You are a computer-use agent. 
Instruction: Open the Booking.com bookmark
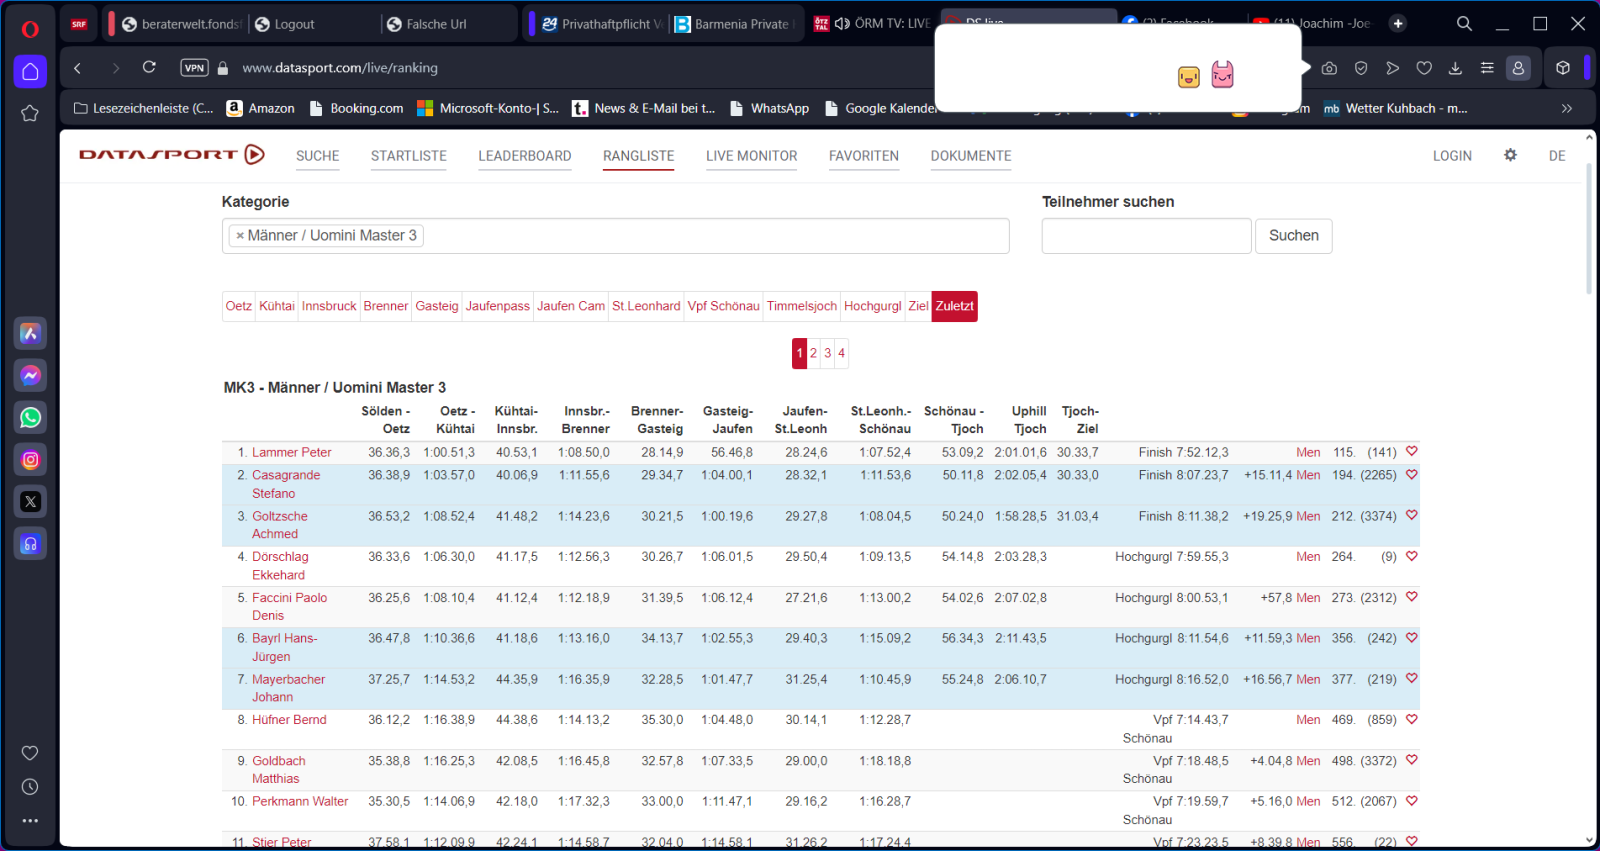pos(356,108)
